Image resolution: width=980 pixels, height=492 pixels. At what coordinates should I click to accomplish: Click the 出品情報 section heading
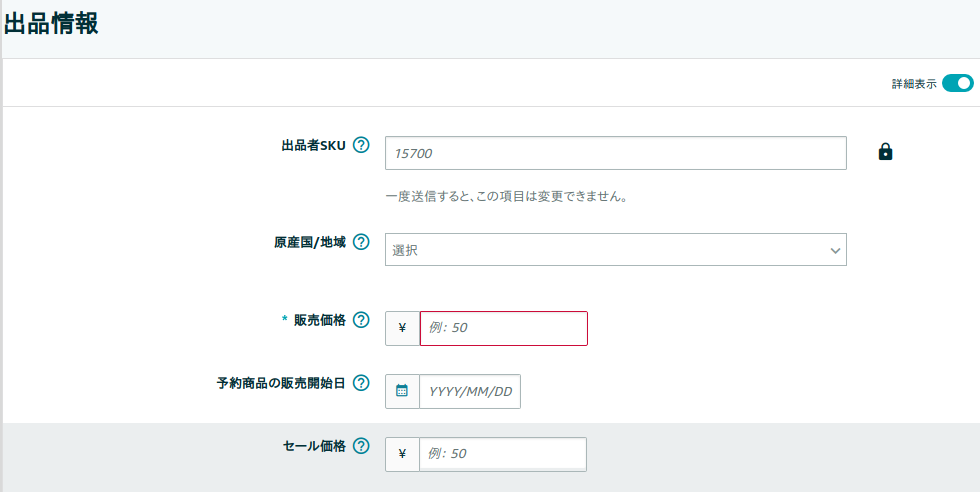[51, 24]
